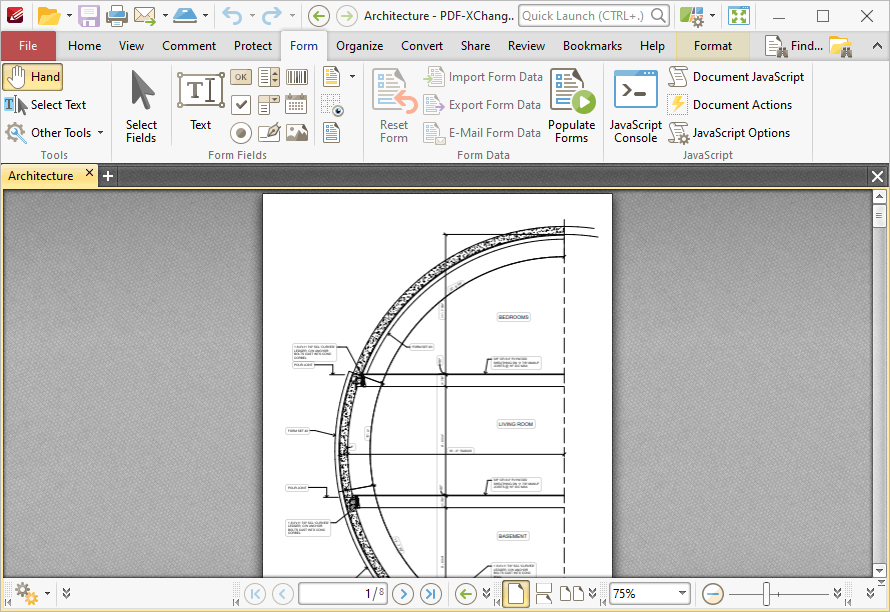Switch to single page layout
The width and height of the screenshot is (890, 612).
pos(516,594)
